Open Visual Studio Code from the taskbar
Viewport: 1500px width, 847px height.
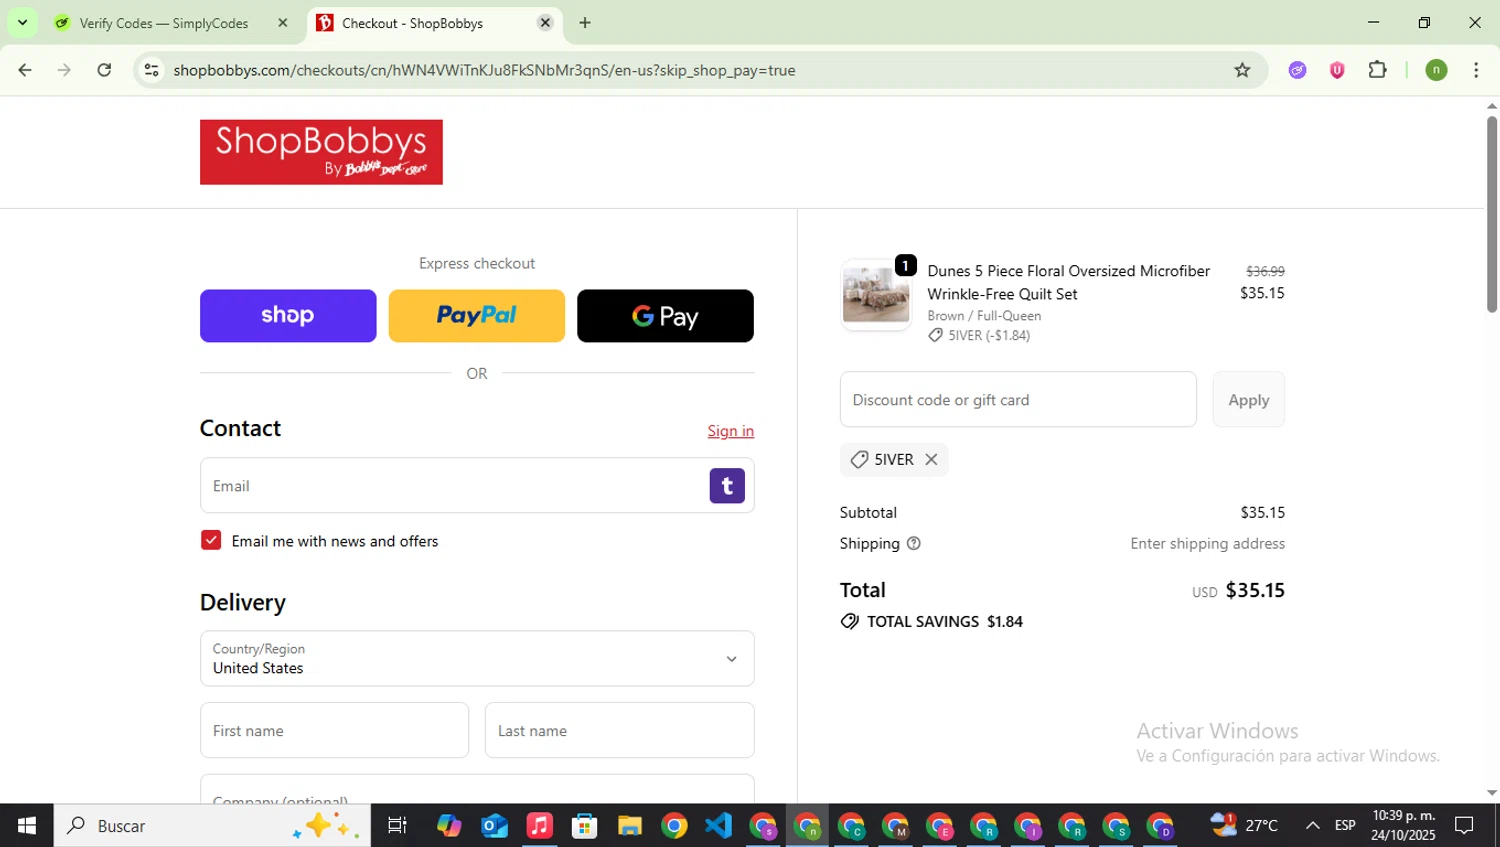718,826
